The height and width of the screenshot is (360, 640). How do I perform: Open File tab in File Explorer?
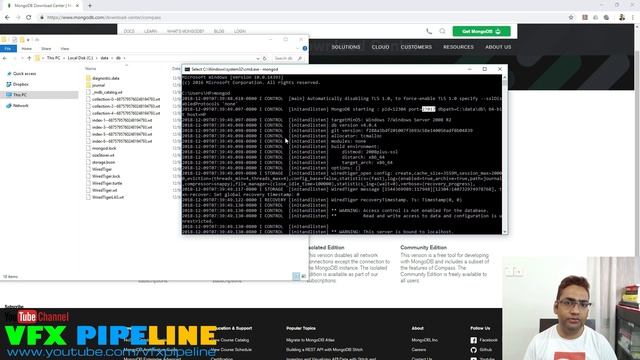(8, 49)
